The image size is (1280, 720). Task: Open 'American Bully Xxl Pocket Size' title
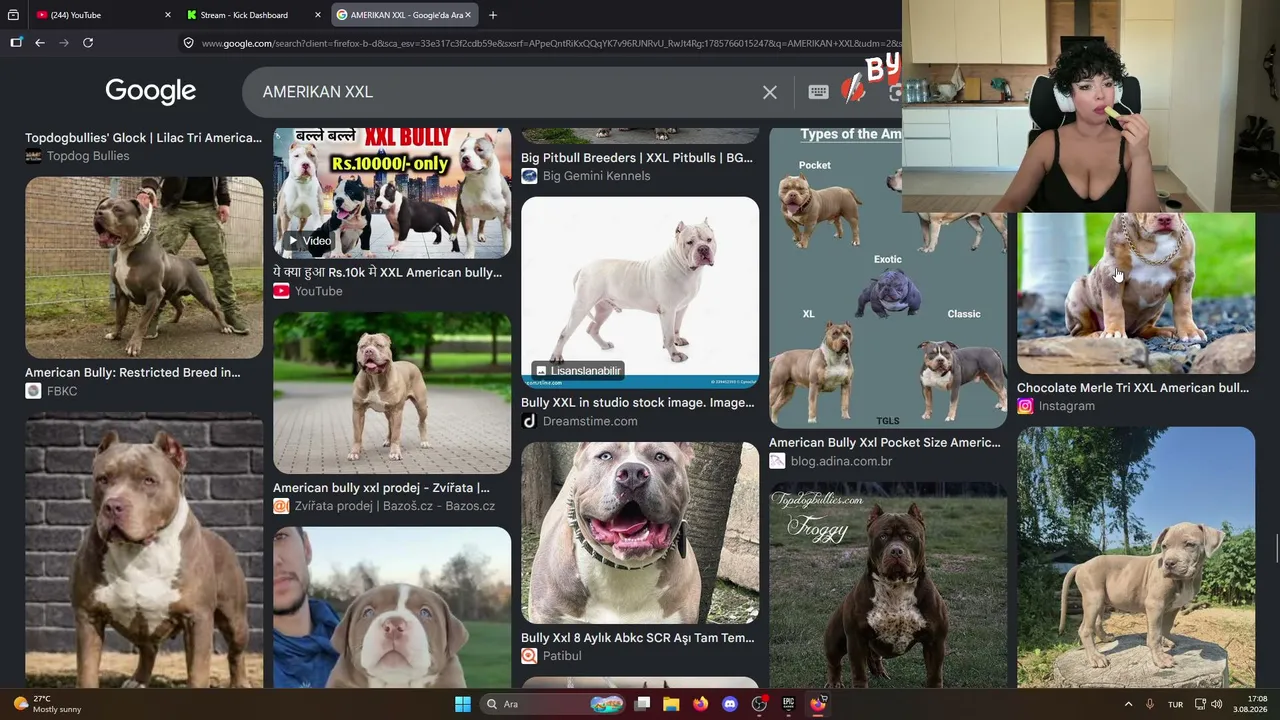(x=885, y=442)
